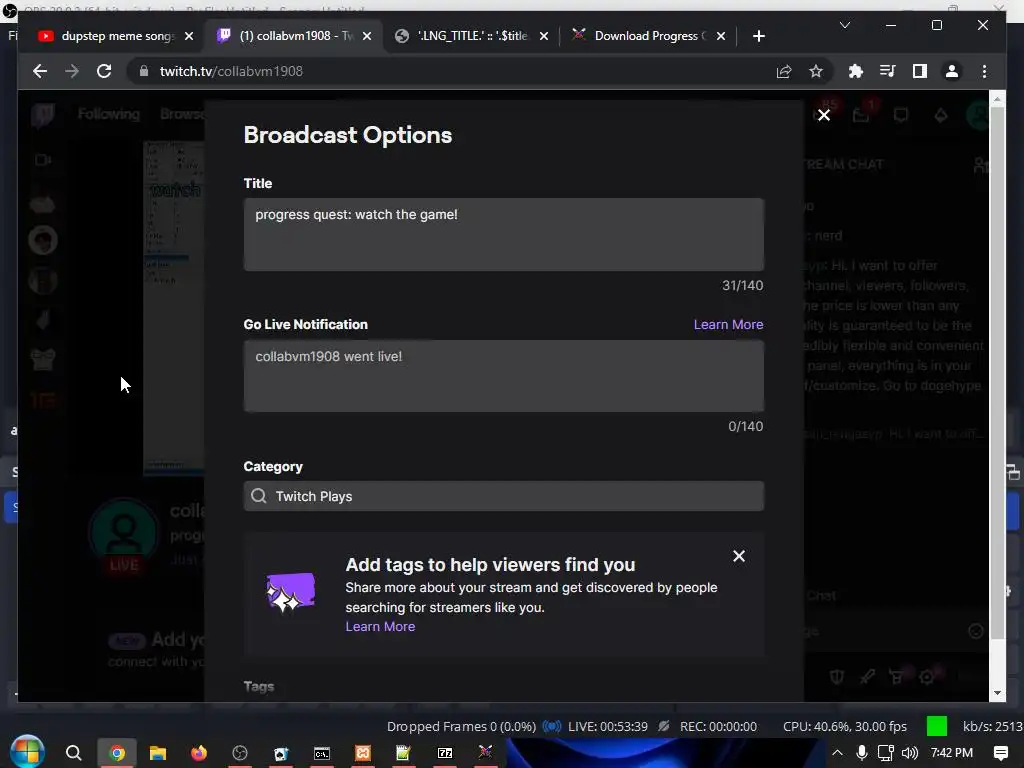Open Chrome profile menu
Viewport: 1024px width, 768px height.
(x=952, y=71)
